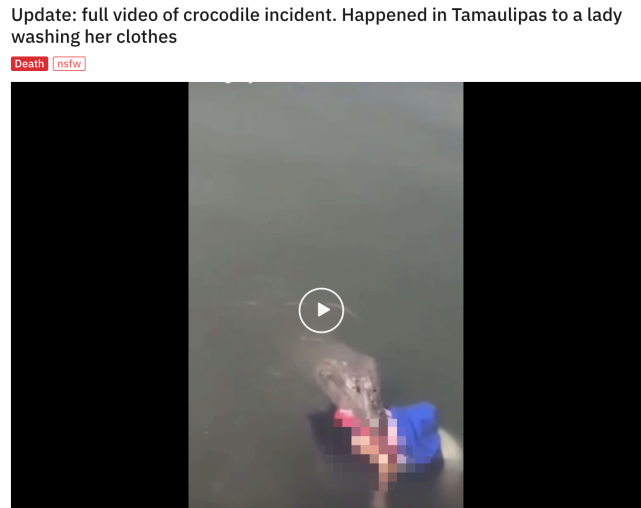The width and height of the screenshot is (641, 508).
Task: Open the post title starting with Update
Action: tap(316, 26)
